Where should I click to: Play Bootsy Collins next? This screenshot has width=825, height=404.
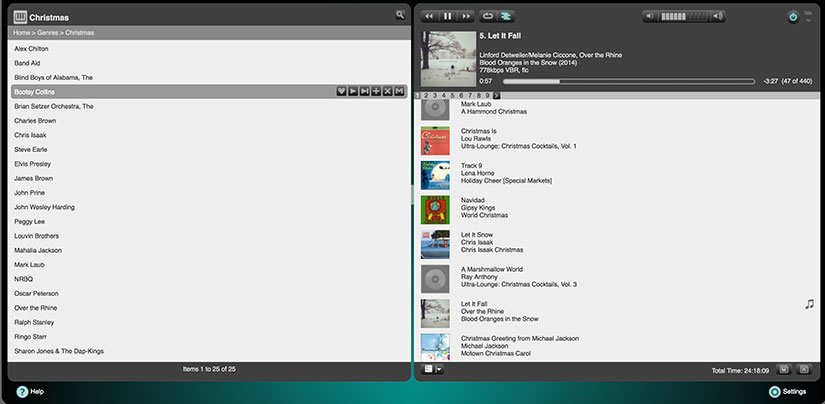tap(365, 92)
